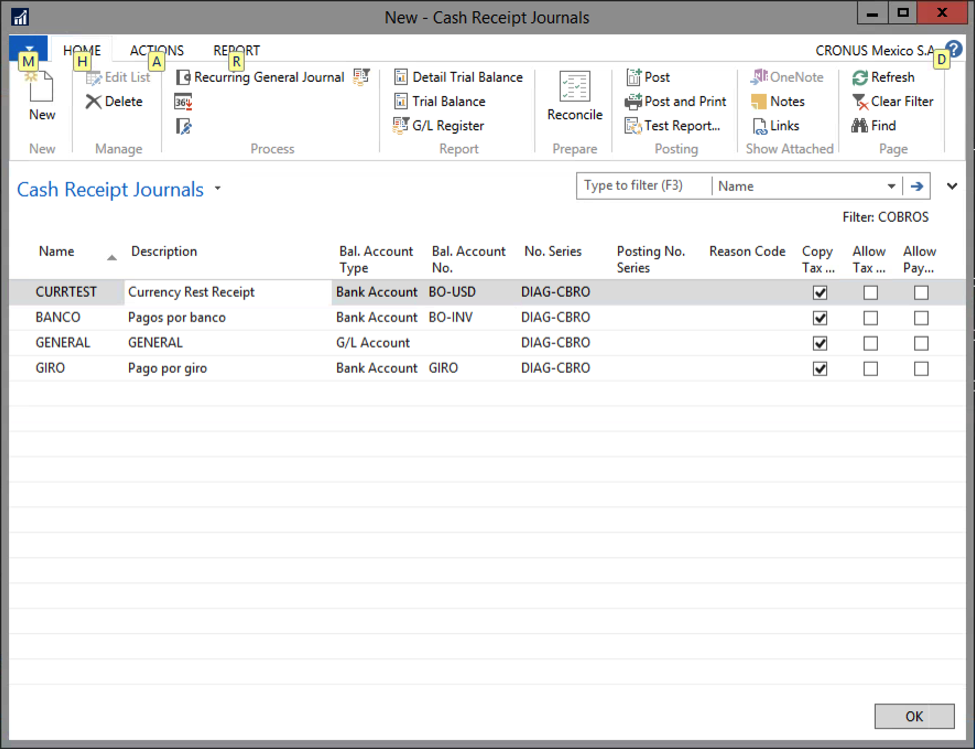Run the Detail Trial Balance report
Image resolution: width=975 pixels, height=750 pixels.
[458, 77]
